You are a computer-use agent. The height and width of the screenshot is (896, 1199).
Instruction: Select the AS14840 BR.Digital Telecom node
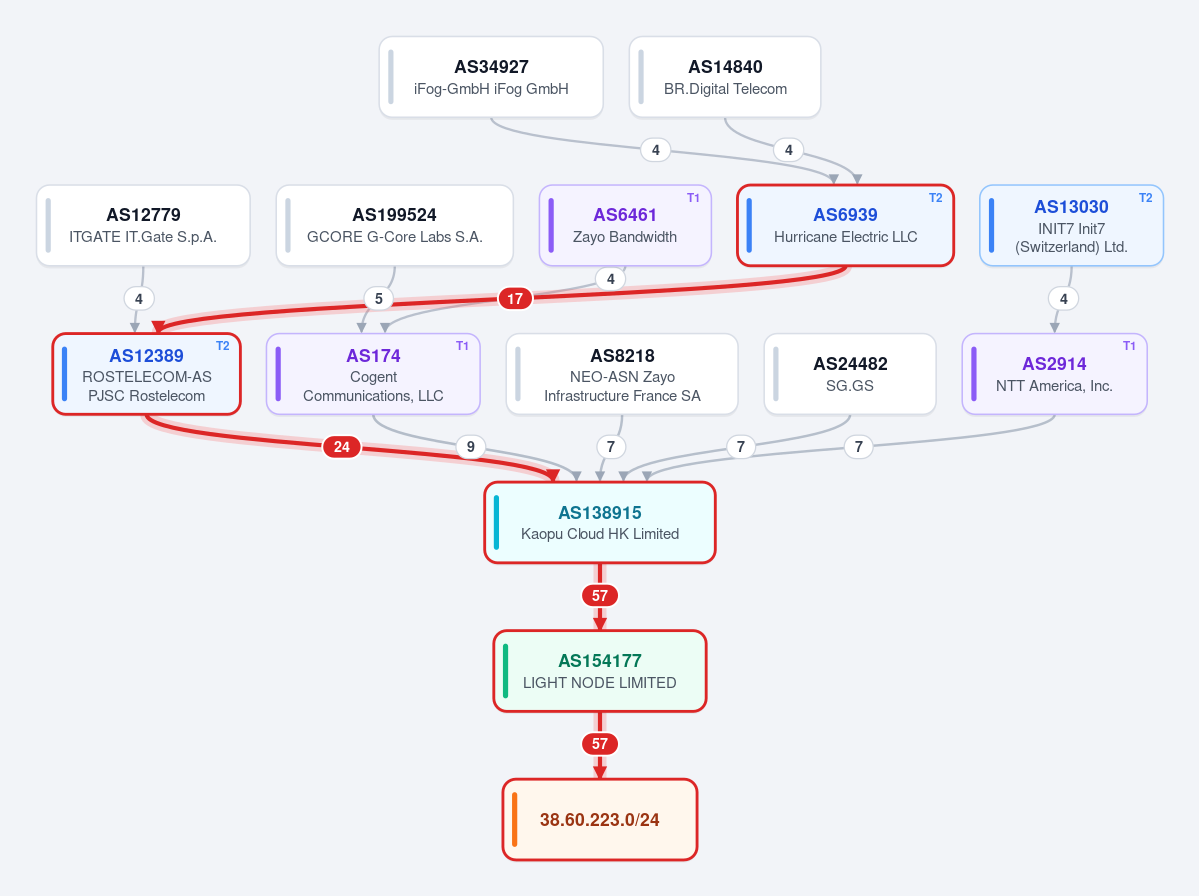tap(725, 77)
